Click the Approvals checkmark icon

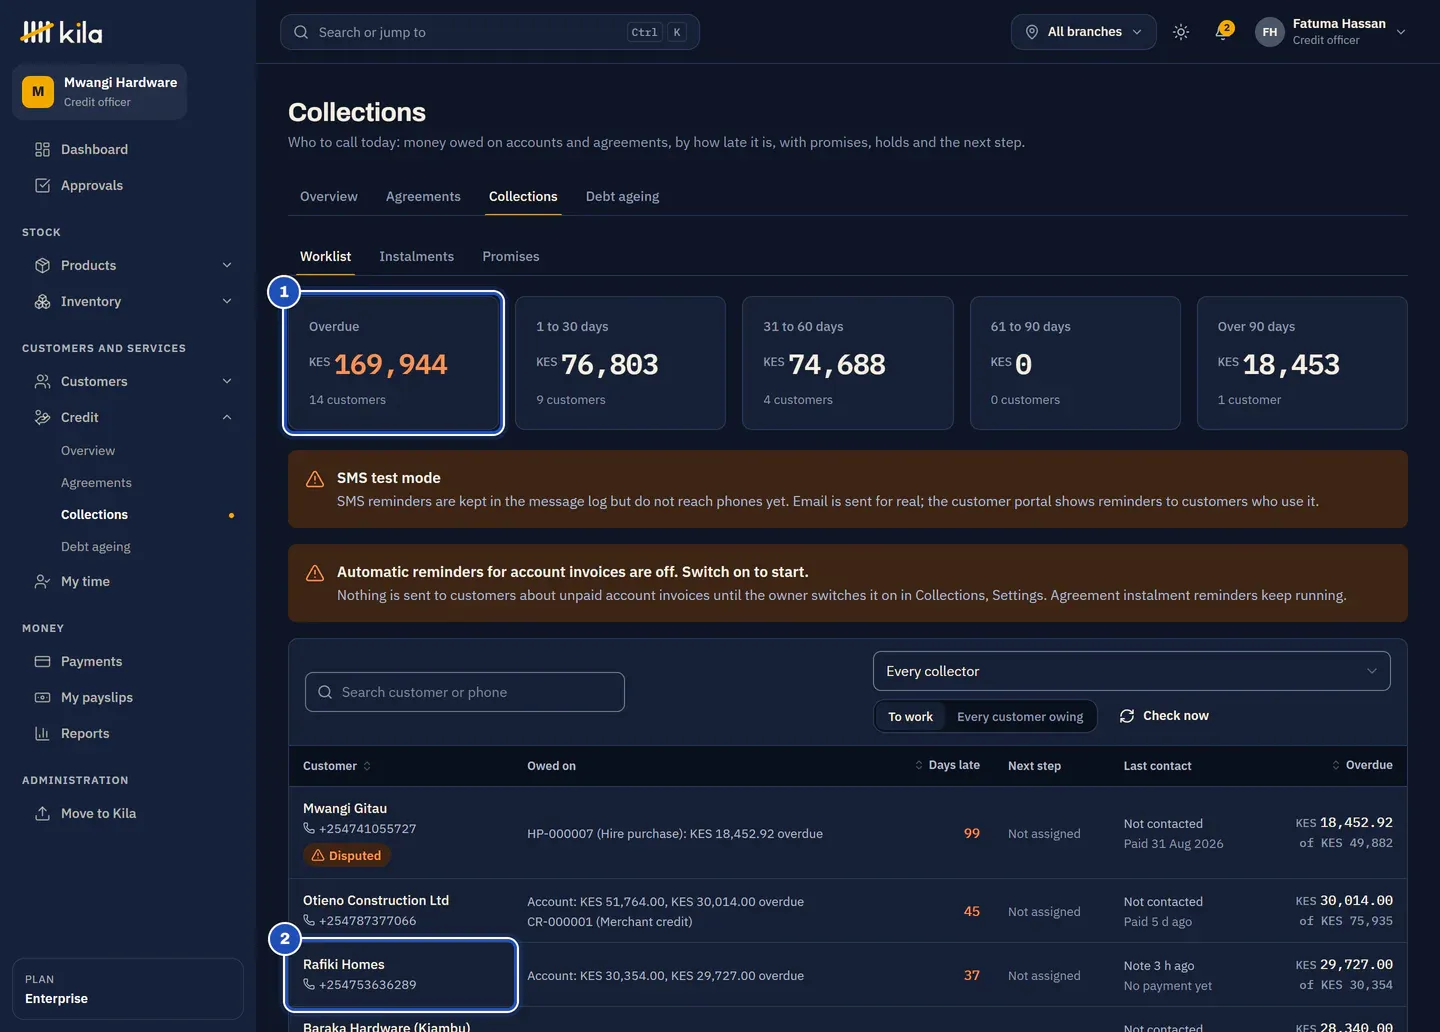[x=42, y=185]
